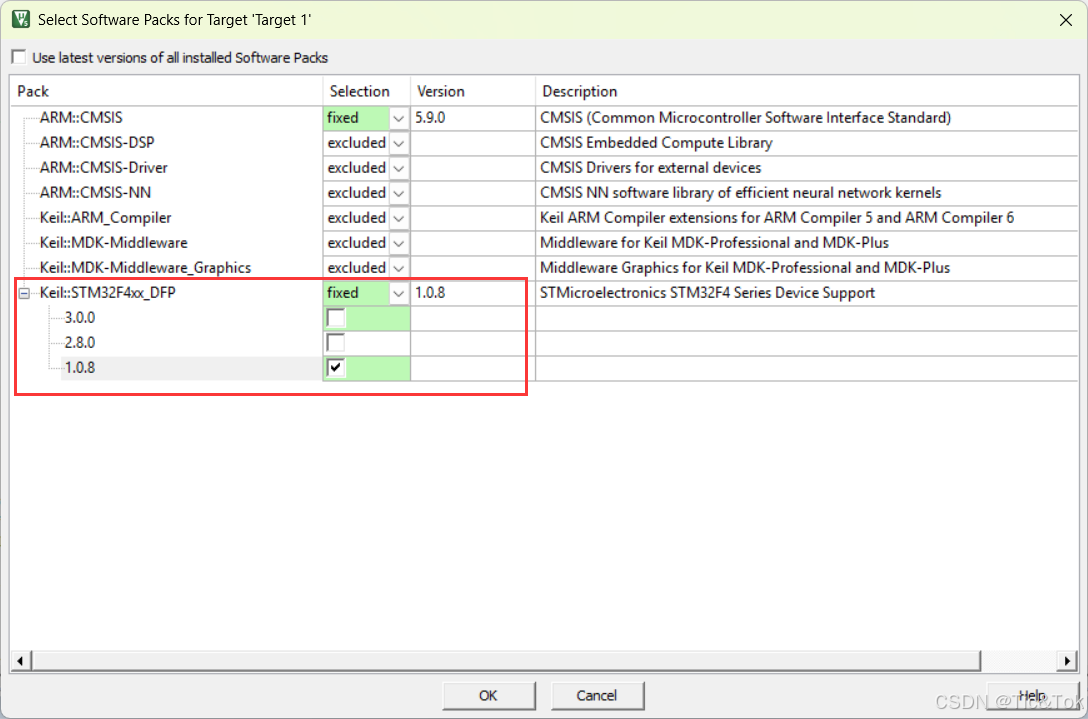This screenshot has height=719, width=1088.
Task: Select the 3.0.0 version tree item
Action: click(80, 318)
